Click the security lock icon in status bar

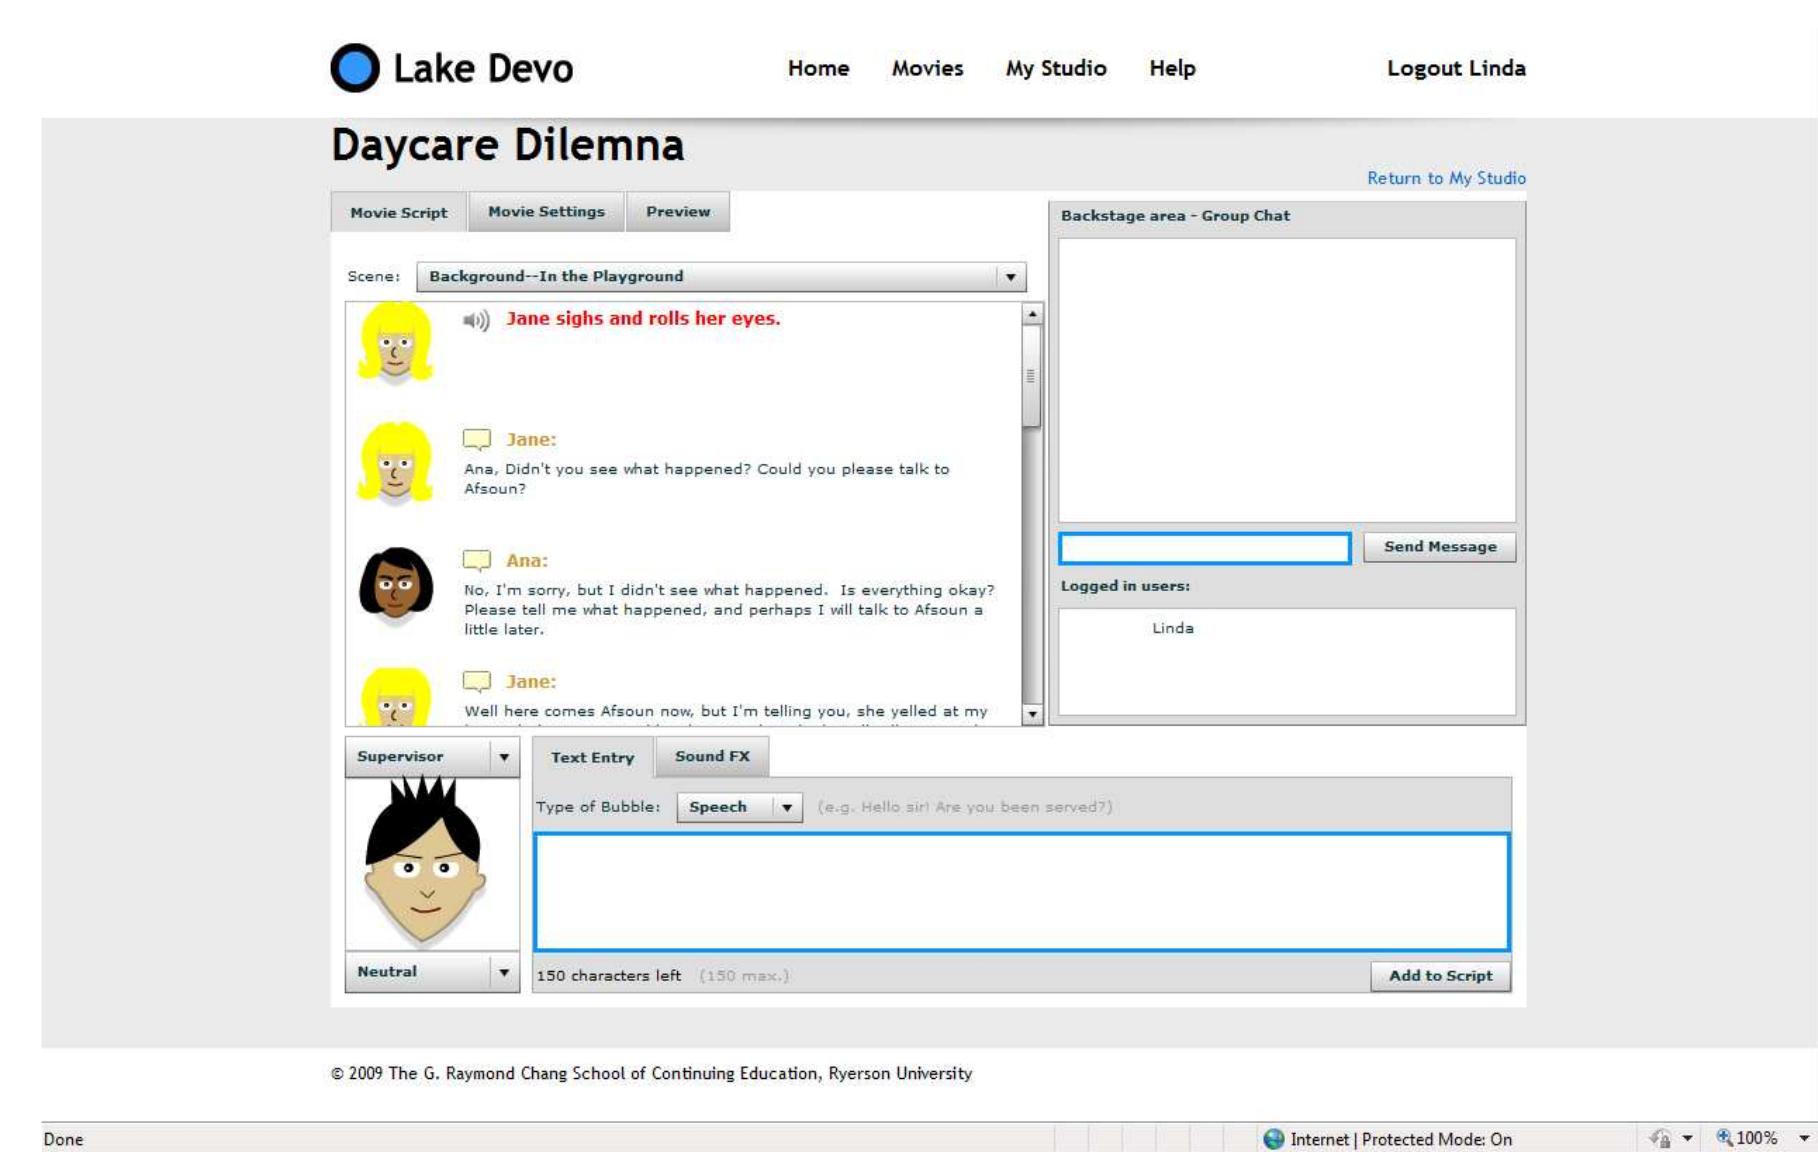click(1660, 1138)
